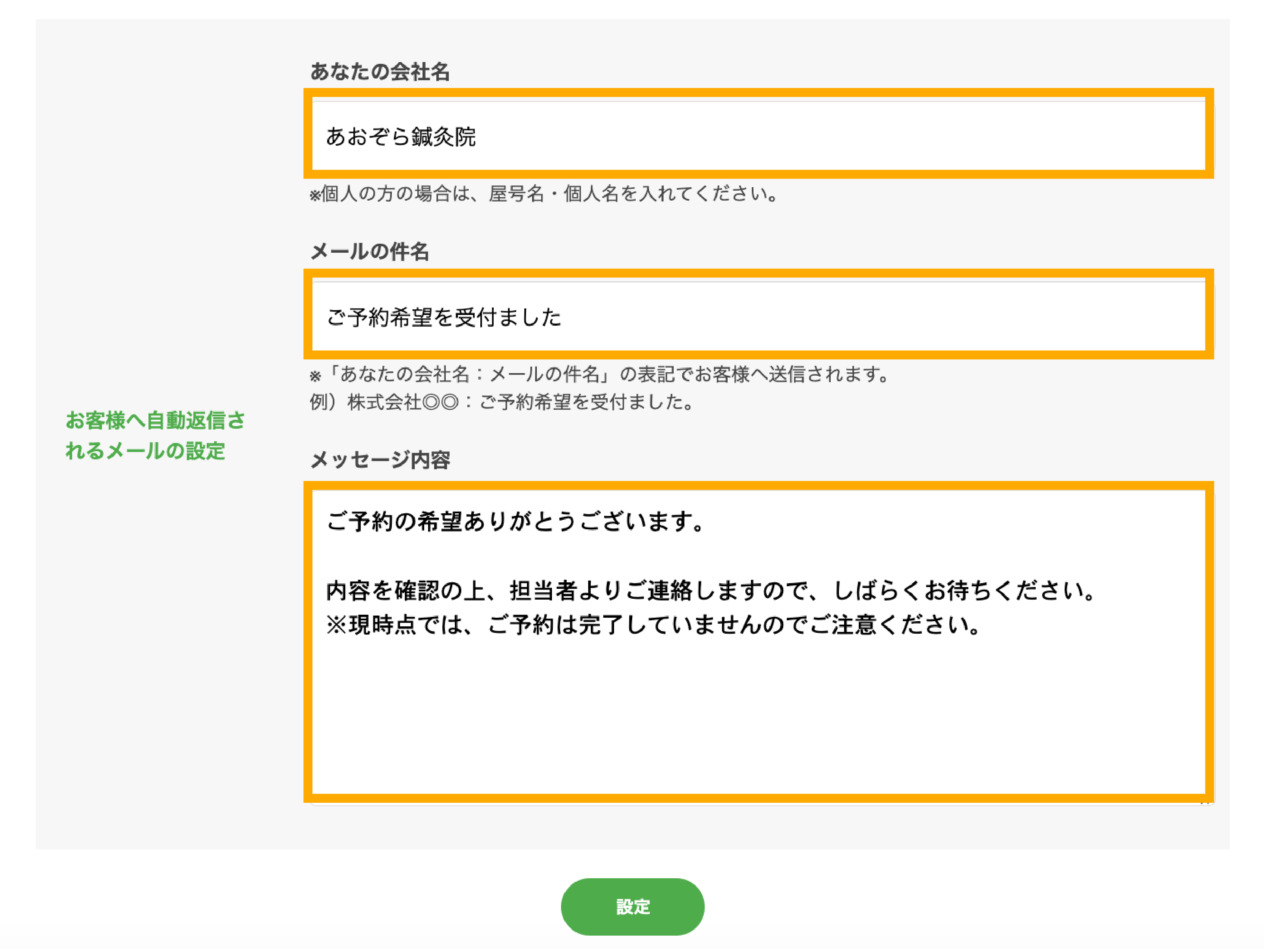This screenshot has width=1264, height=949.
Task: Focus the あなたの会社名 input field
Action: [x=757, y=135]
